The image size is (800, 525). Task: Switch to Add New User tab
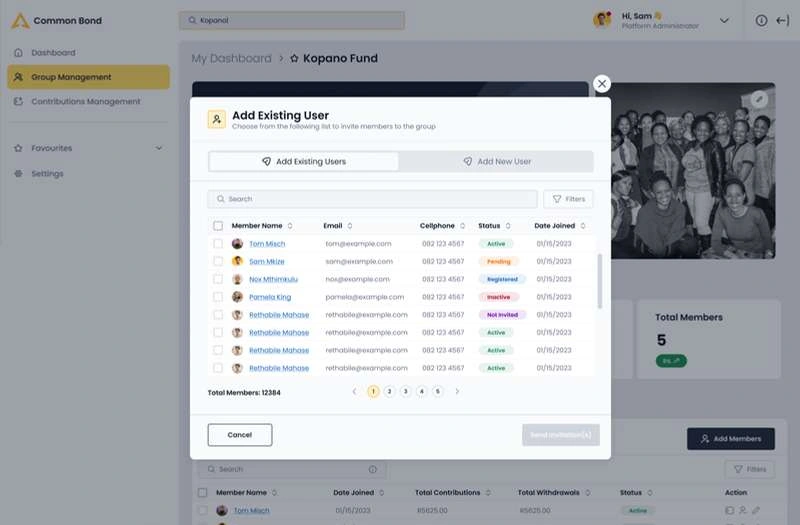coord(496,162)
